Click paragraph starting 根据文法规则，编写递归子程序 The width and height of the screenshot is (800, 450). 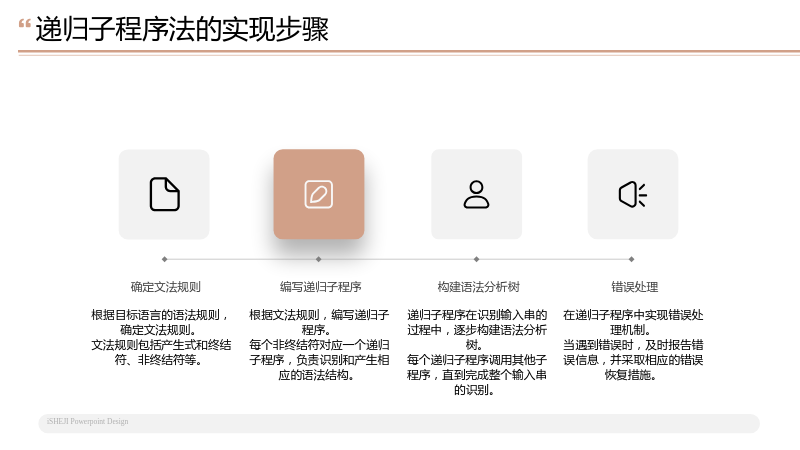click(x=319, y=345)
